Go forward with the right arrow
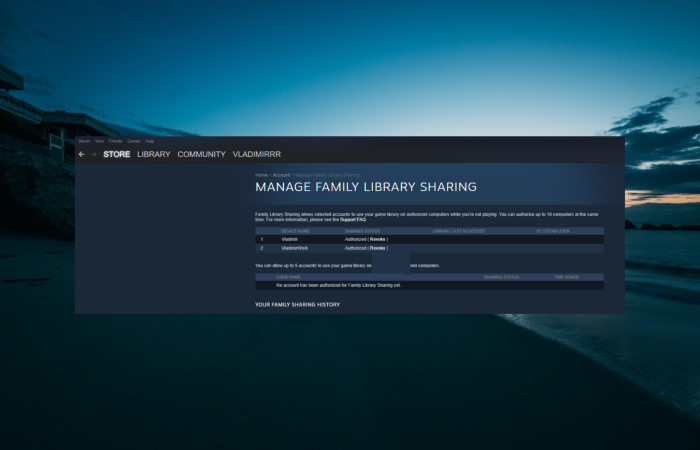This screenshot has height=450, width=700. coord(94,154)
